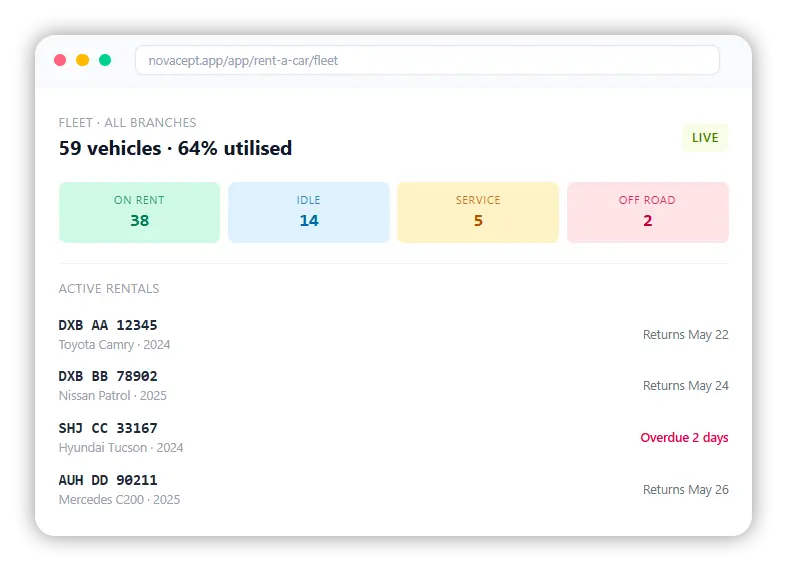Open the SERVICE 5 card

pyautogui.click(x=478, y=212)
